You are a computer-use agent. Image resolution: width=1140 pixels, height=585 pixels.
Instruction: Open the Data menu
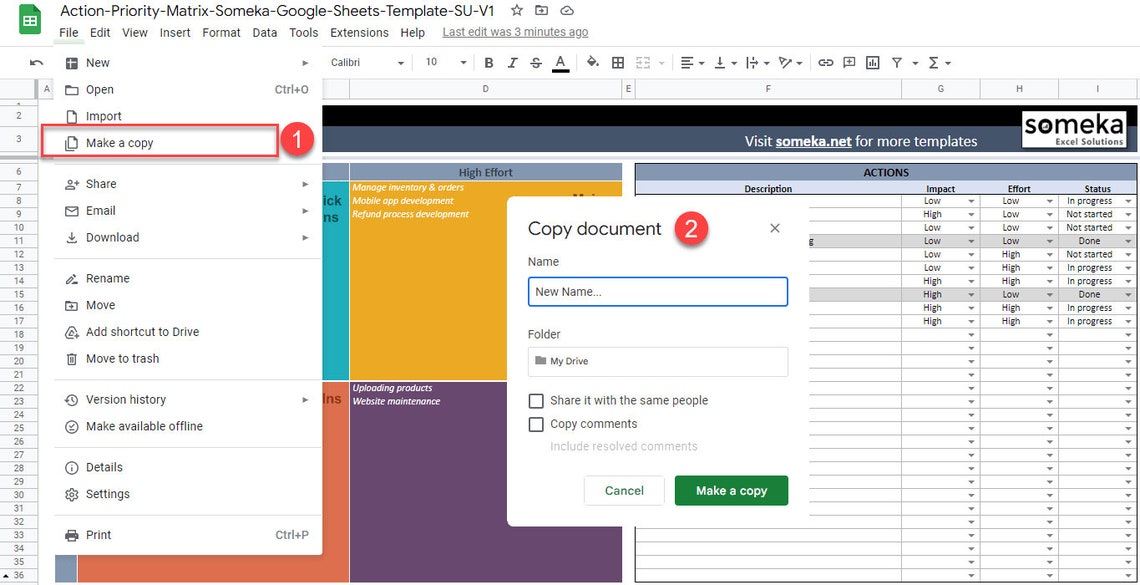point(264,32)
